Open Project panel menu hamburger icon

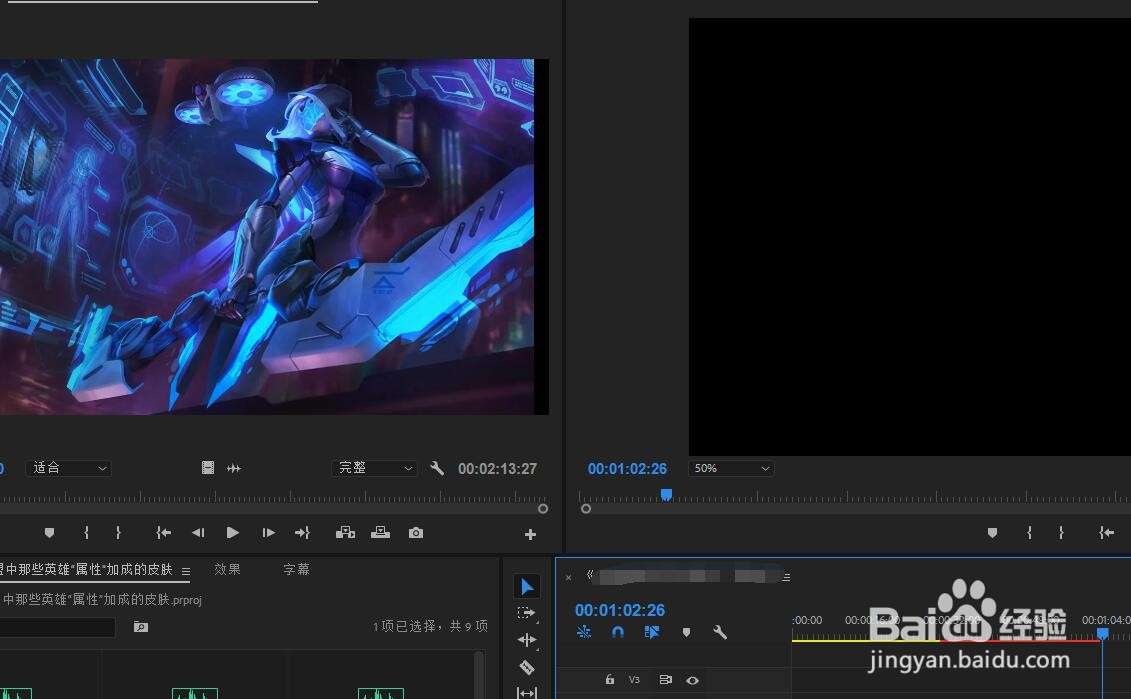coord(186,571)
